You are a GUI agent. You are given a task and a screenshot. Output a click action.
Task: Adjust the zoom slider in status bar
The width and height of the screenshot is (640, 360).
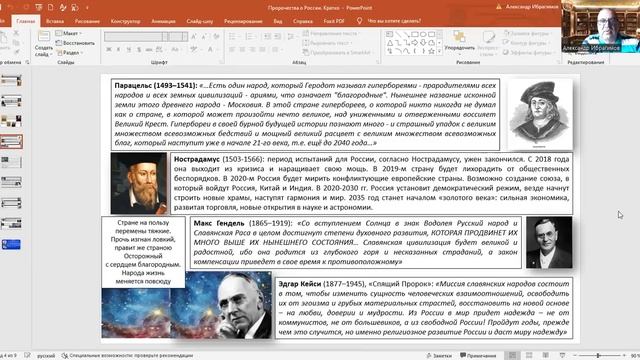[x=598, y=356]
